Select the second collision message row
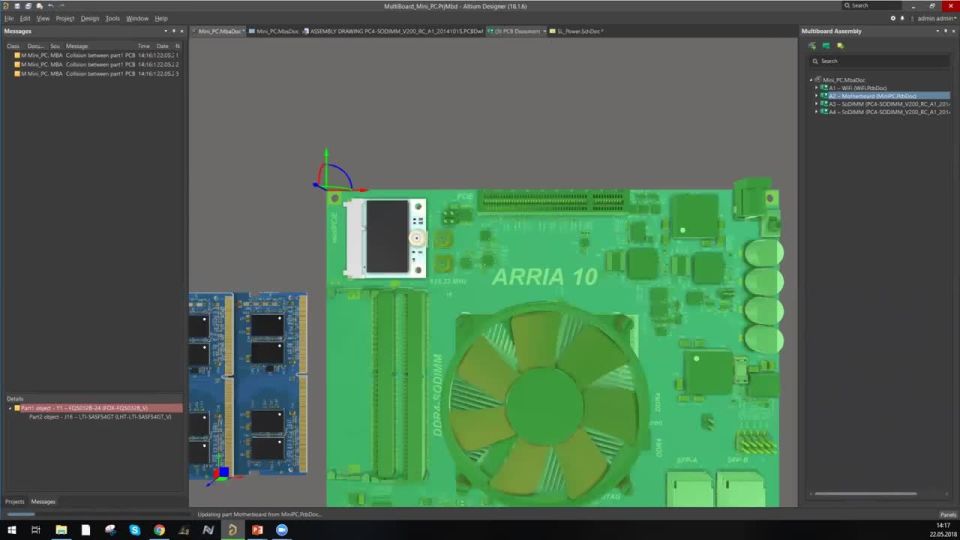This screenshot has height=540, width=960. pos(94,64)
